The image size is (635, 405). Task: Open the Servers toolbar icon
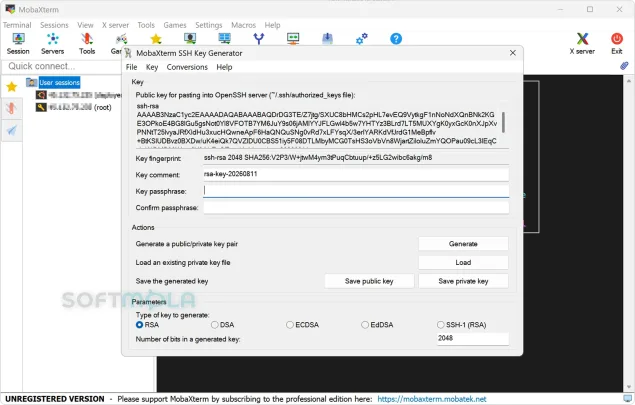click(x=53, y=44)
